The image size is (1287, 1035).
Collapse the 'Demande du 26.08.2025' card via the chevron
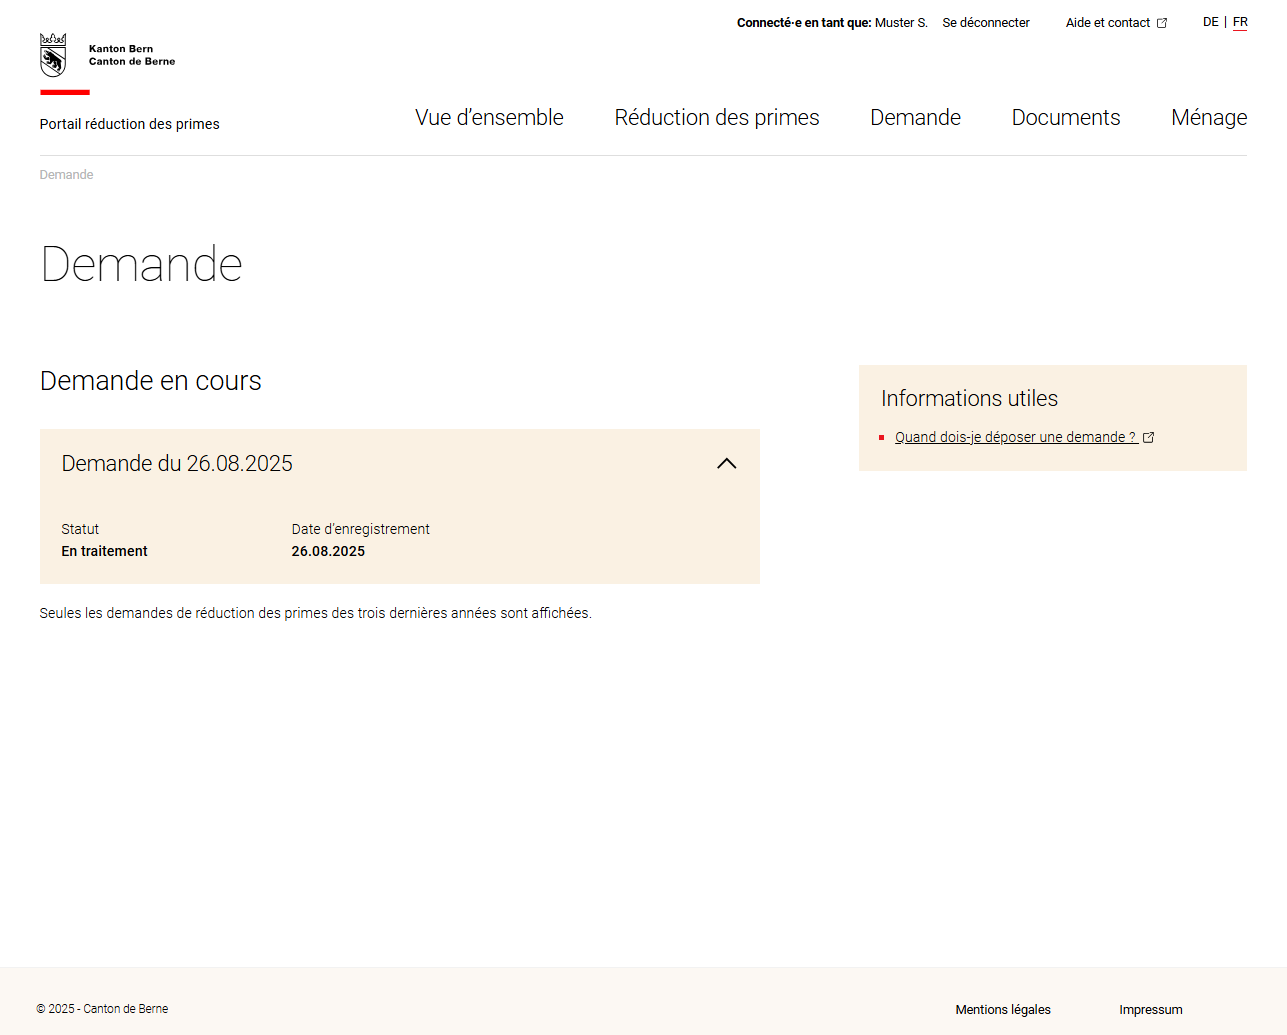click(727, 463)
